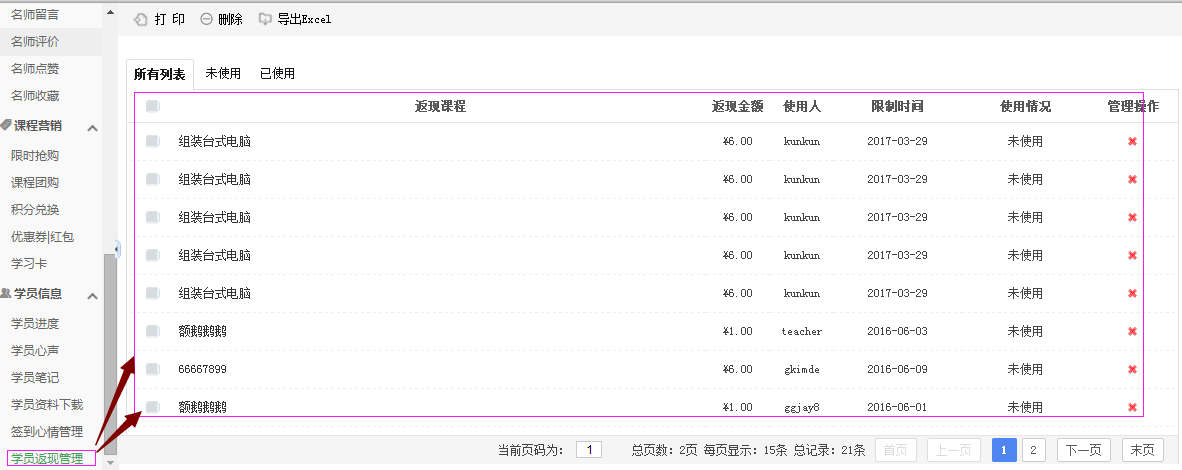Collapse the sidebar using the splitter handle
1182x470 pixels.
(x=117, y=249)
